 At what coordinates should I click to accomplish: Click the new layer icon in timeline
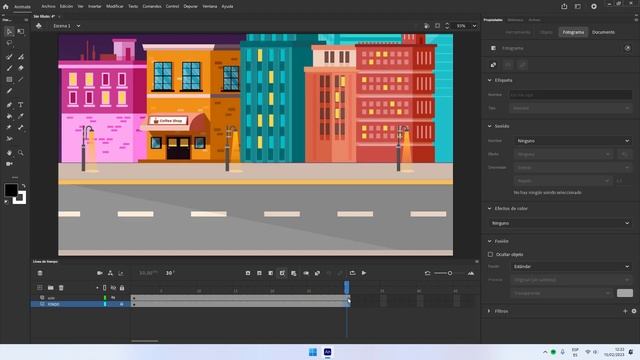tap(40, 288)
